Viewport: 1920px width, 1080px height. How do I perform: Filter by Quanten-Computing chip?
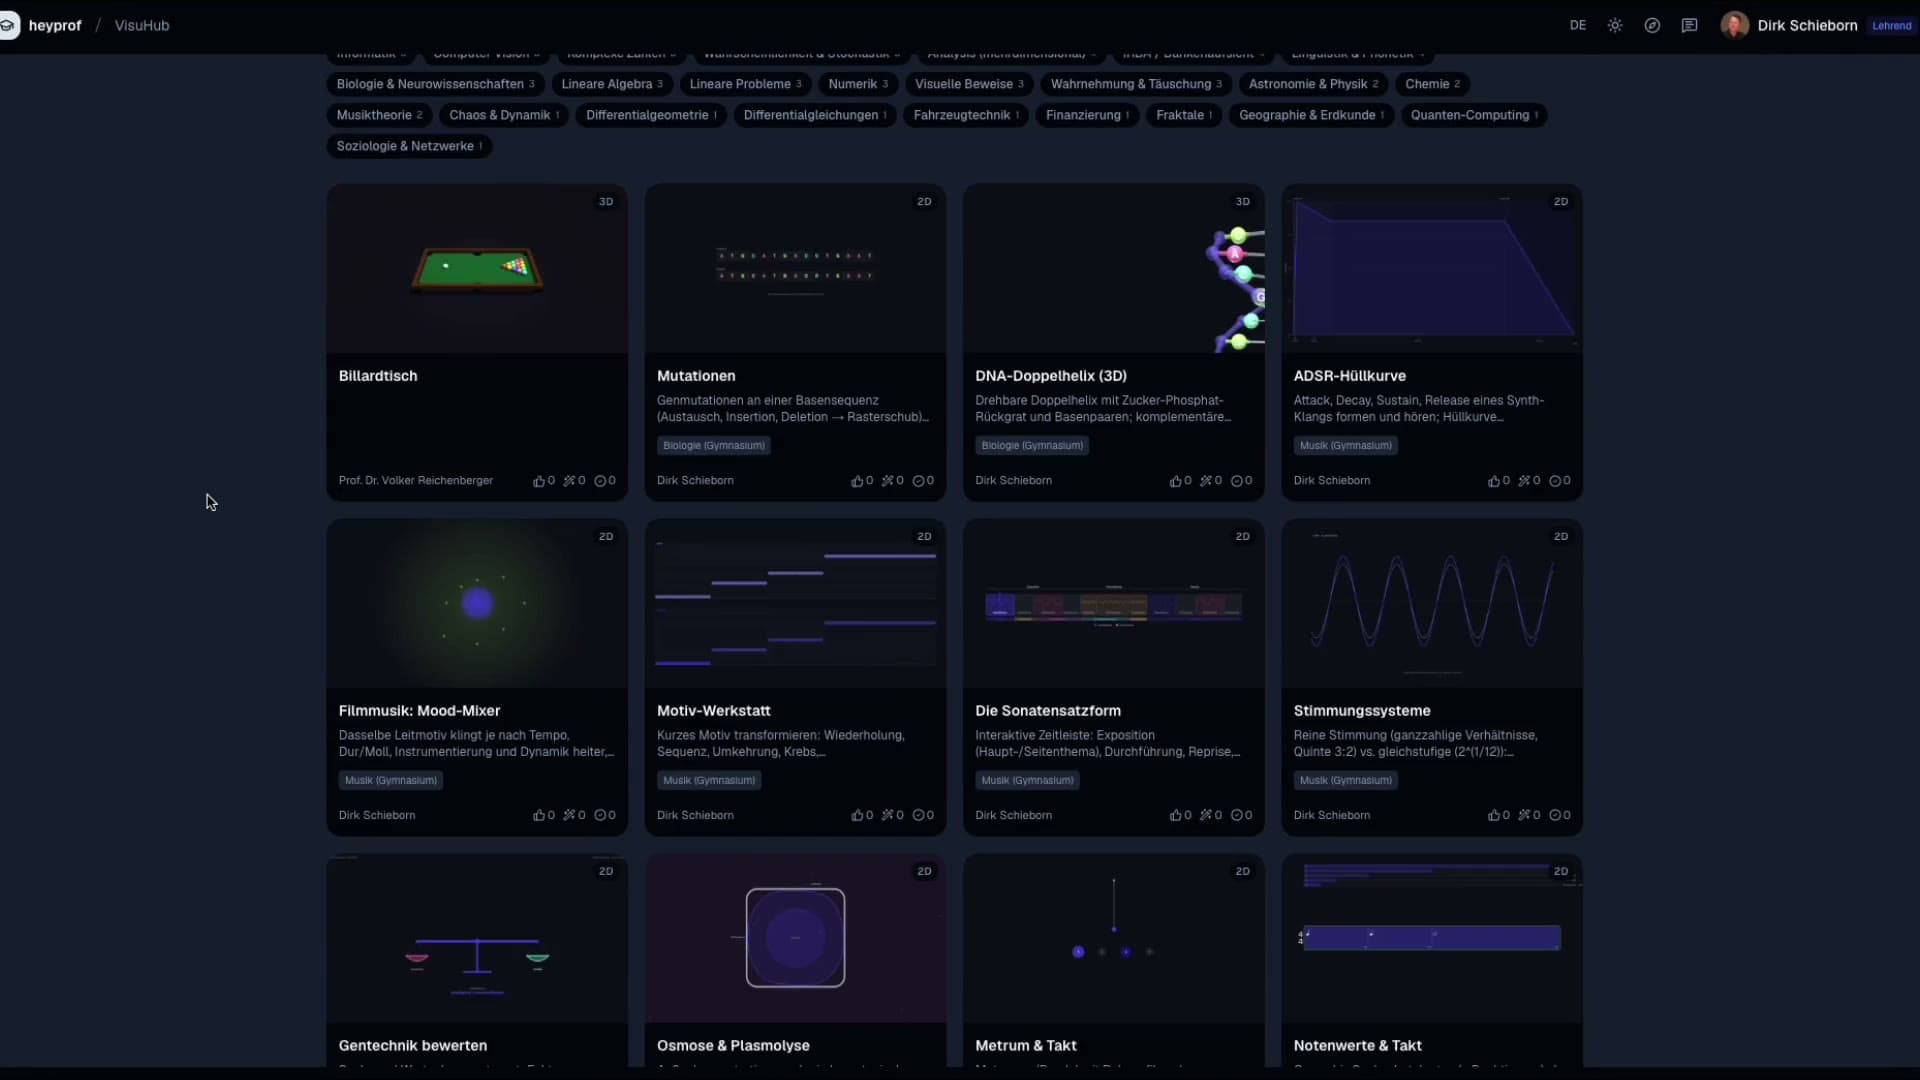click(x=1474, y=115)
